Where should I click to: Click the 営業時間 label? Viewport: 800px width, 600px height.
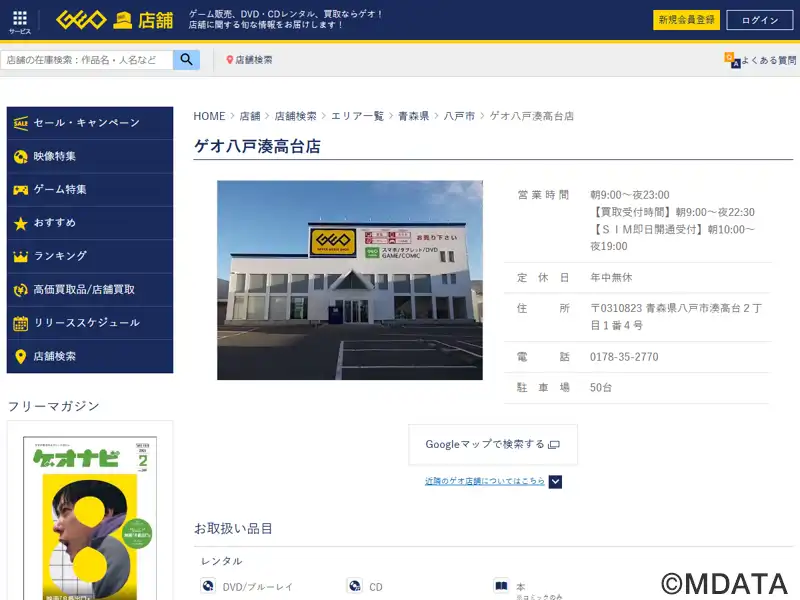tap(543, 195)
